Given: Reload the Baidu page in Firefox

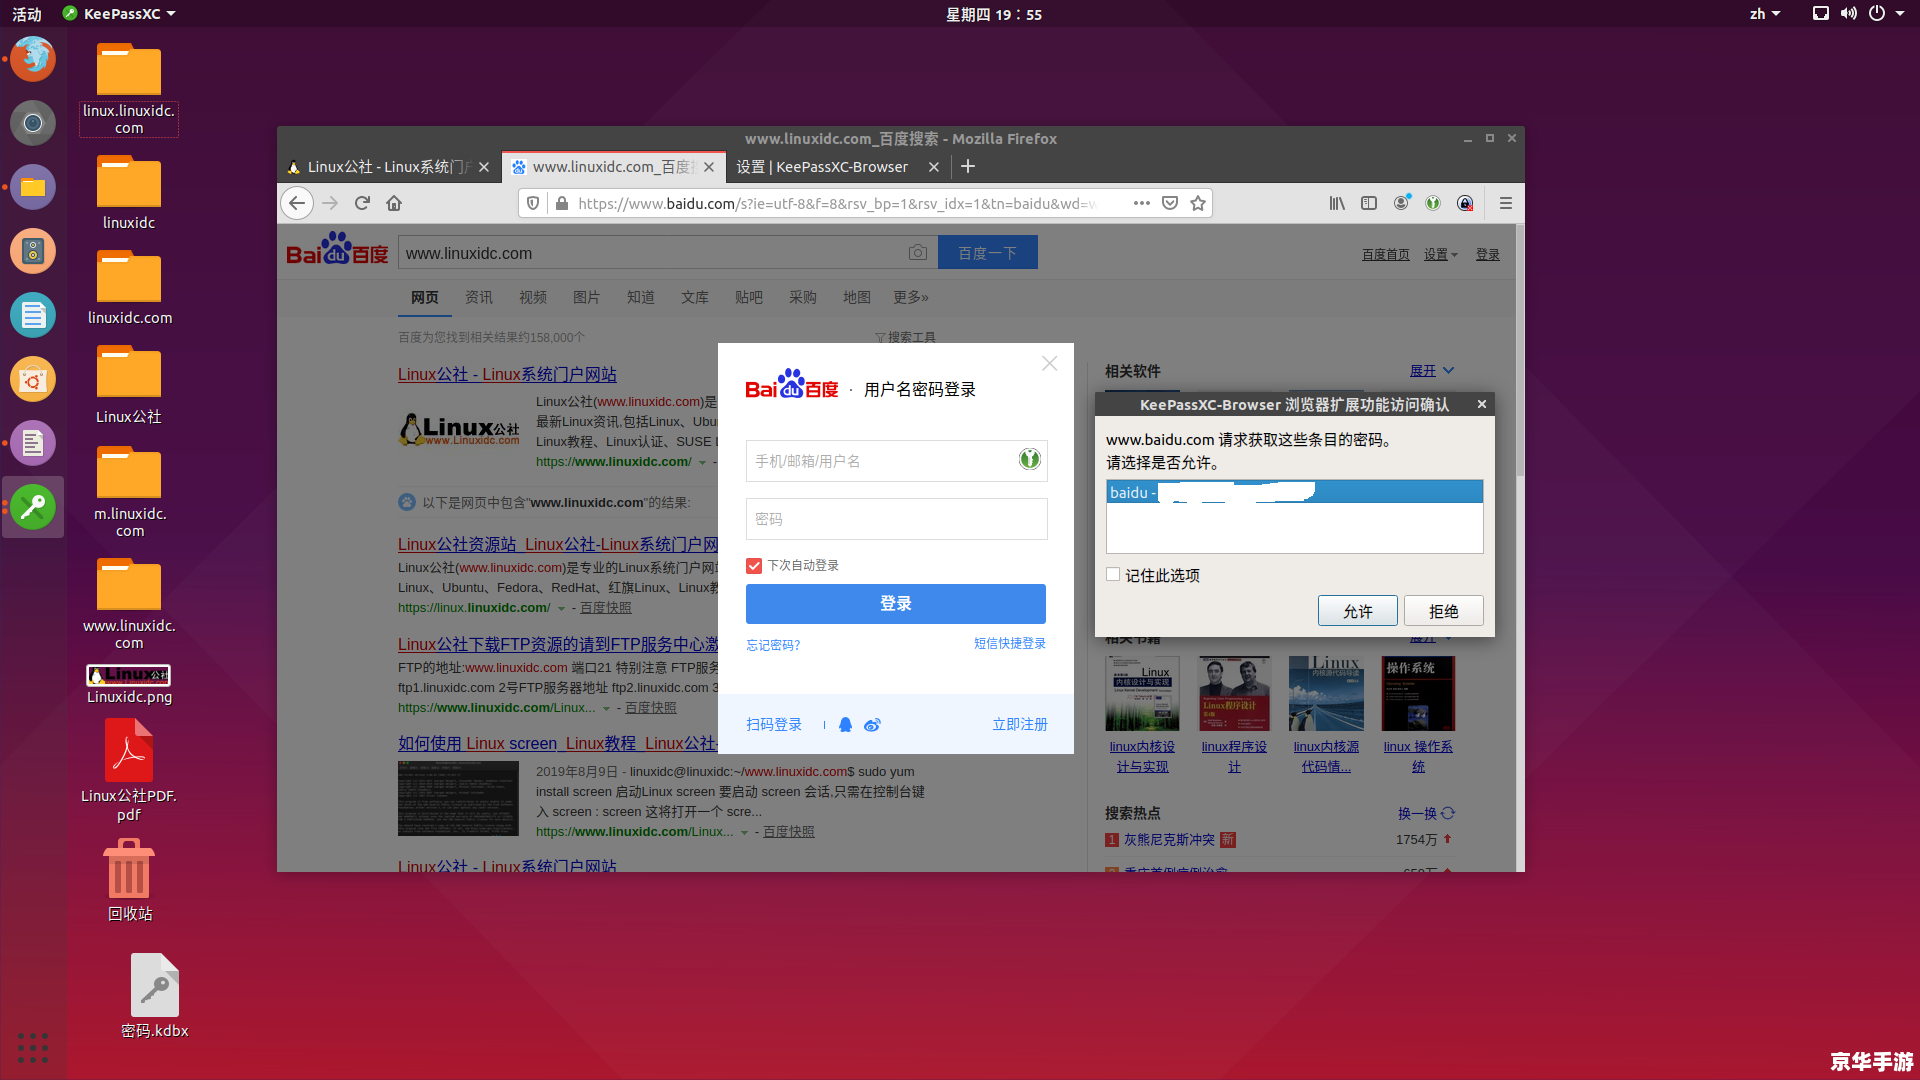Looking at the screenshot, I should click(x=362, y=203).
